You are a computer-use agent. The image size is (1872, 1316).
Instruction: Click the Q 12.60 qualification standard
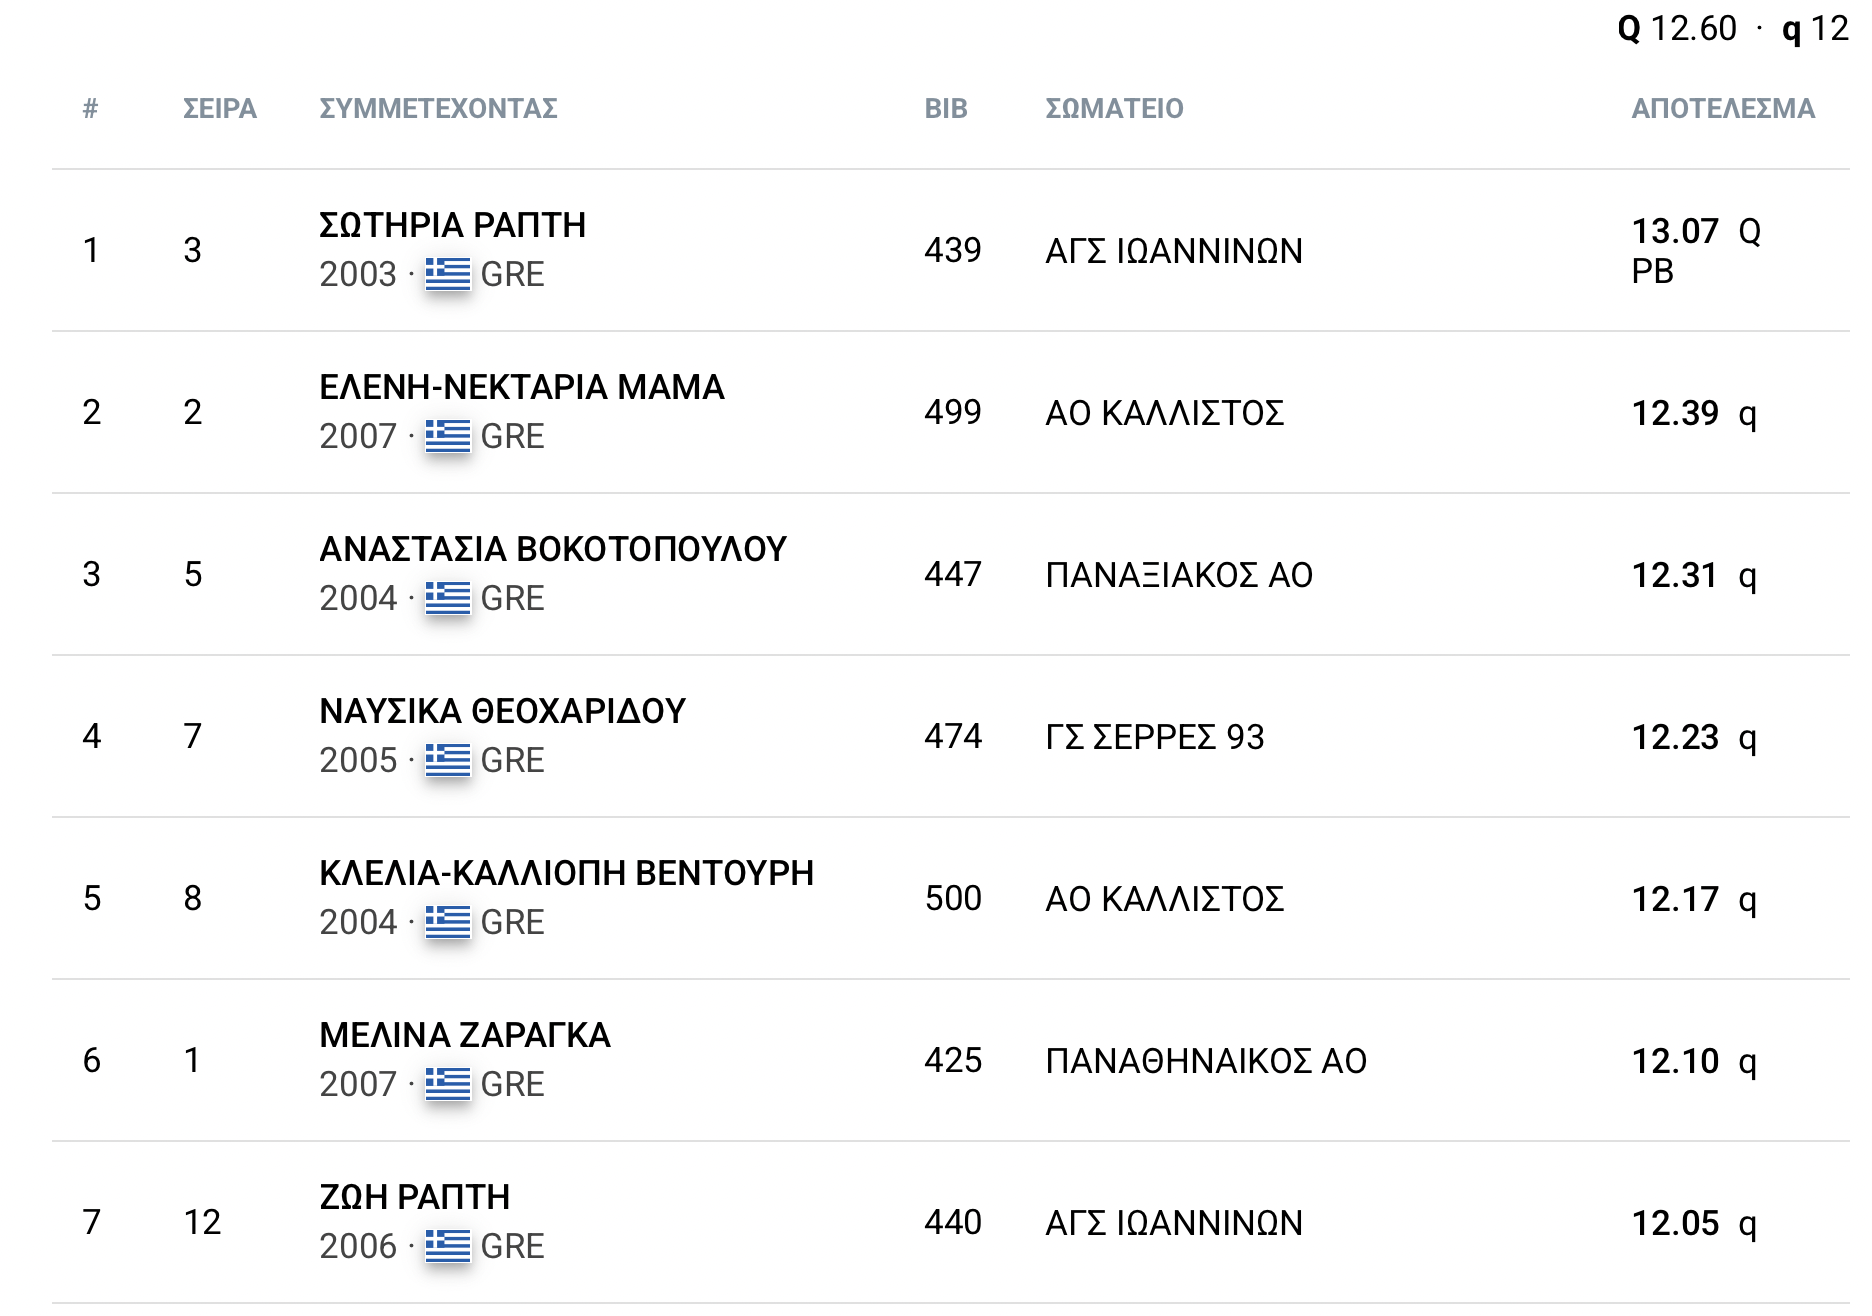coord(1677,28)
